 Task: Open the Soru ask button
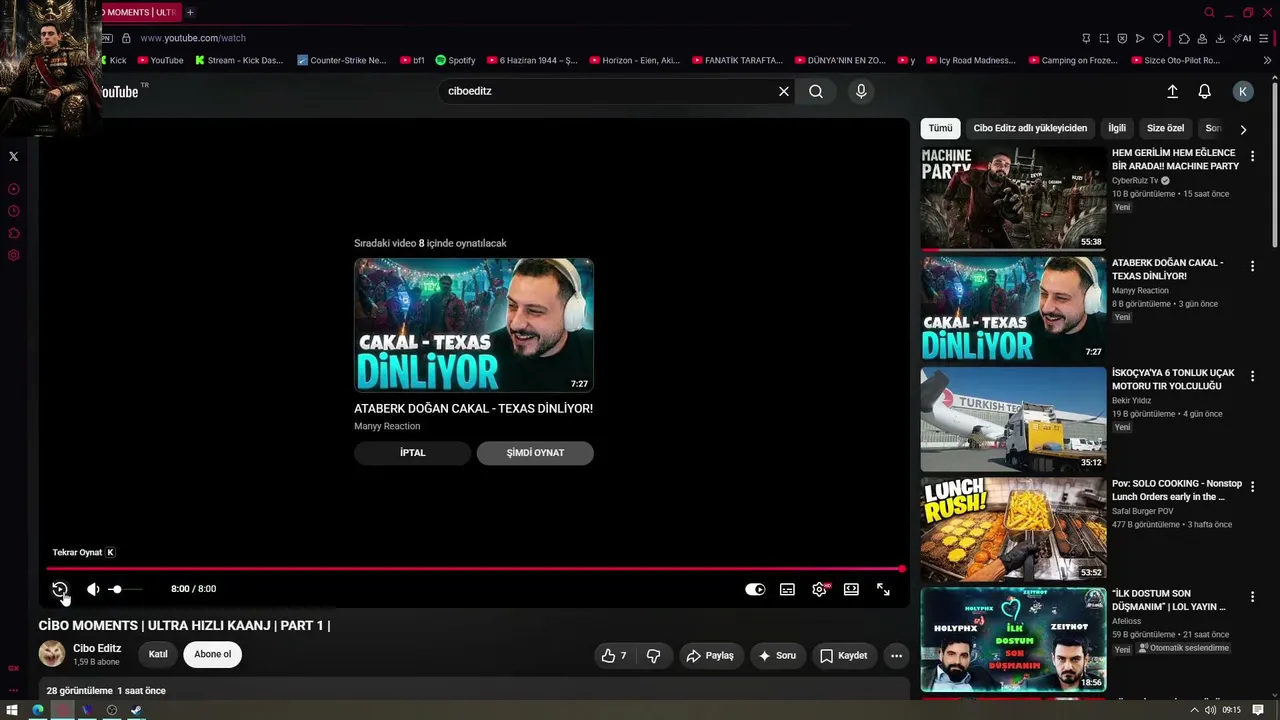(778, 656)
